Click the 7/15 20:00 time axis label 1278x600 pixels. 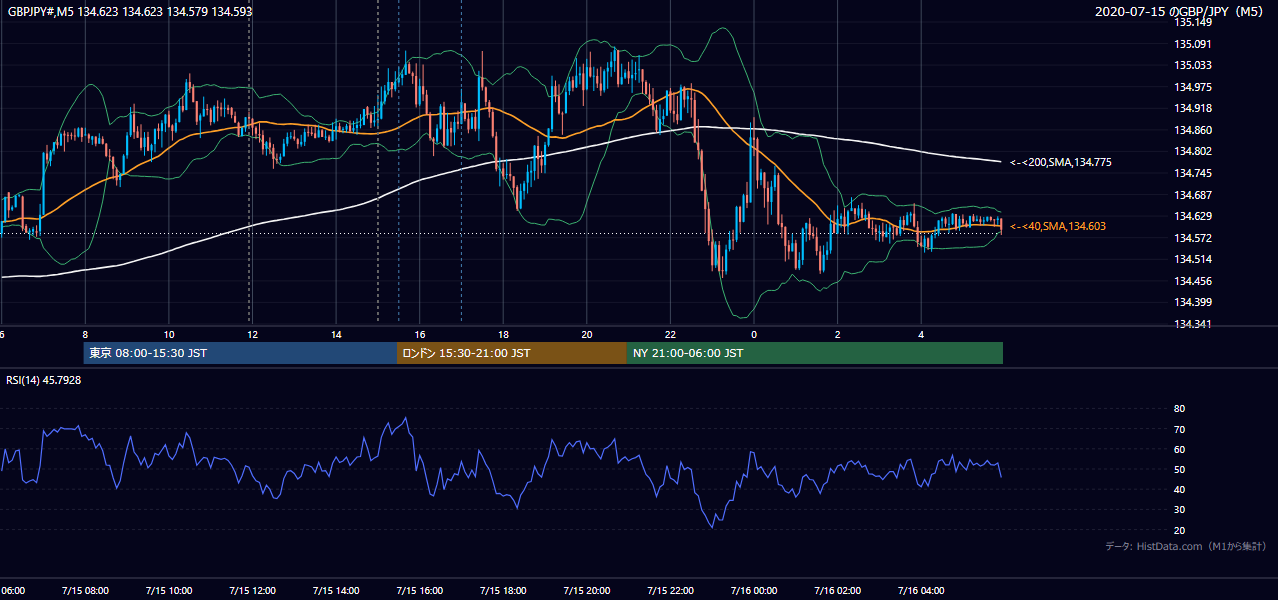point(587,590)
